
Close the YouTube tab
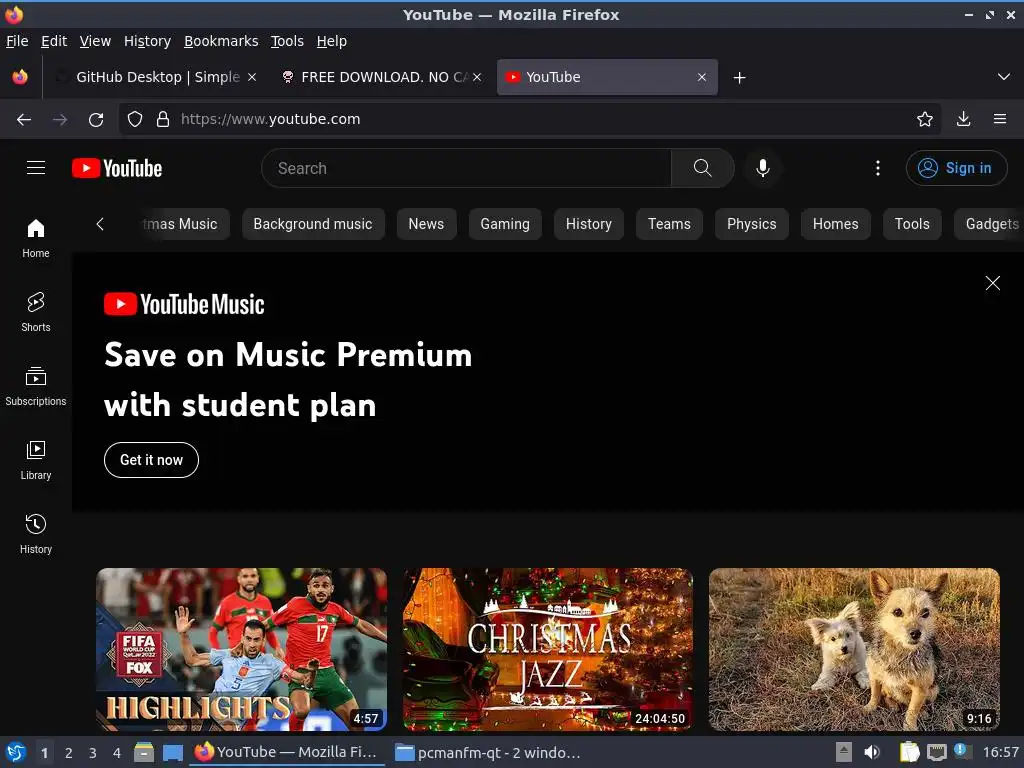(701, 77)
